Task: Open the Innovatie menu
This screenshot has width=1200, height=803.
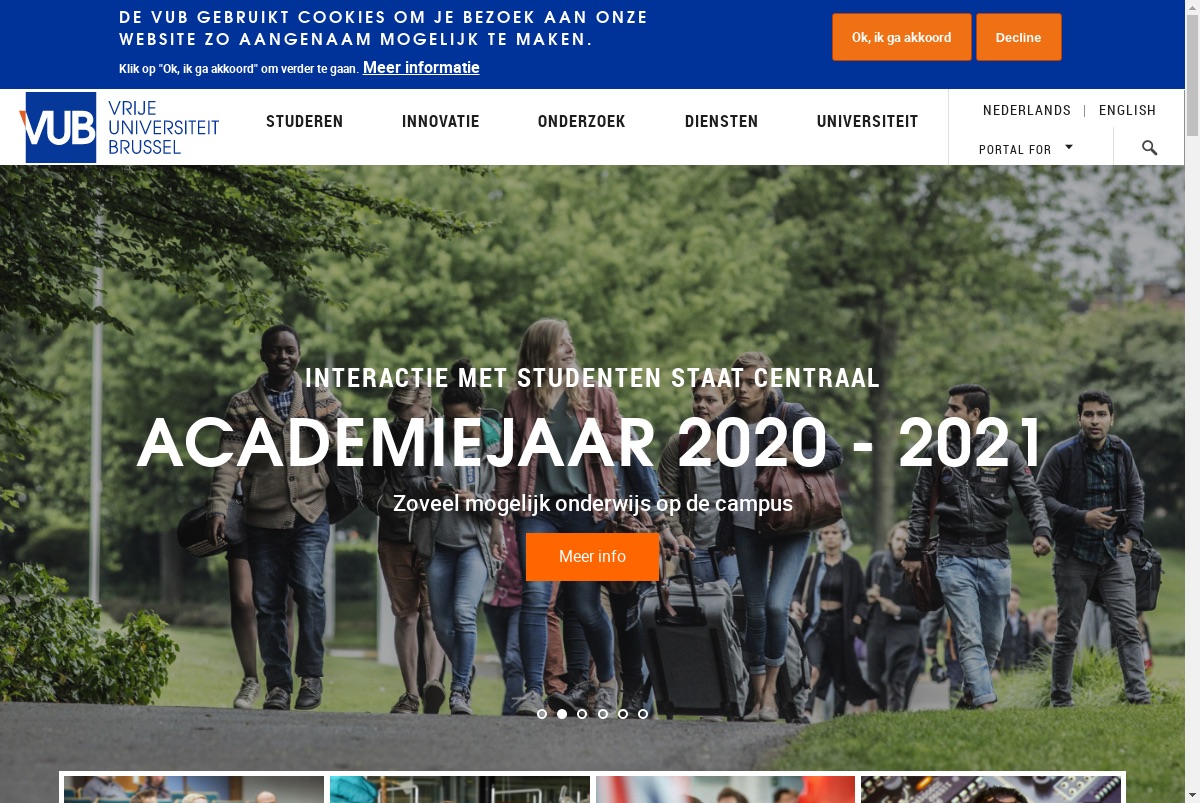Action: pos(441,121)
